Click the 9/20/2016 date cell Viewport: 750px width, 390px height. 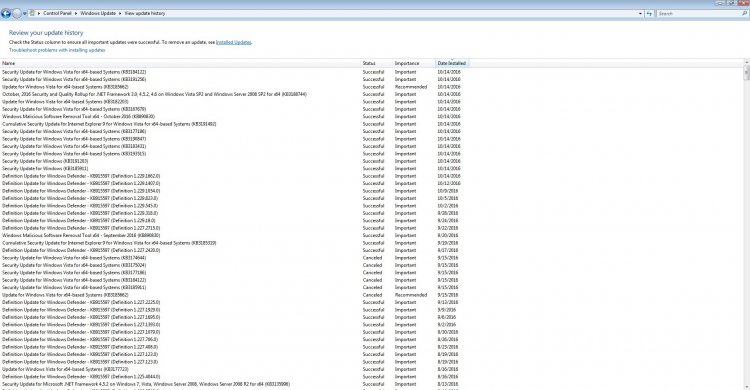click(447, 235)
